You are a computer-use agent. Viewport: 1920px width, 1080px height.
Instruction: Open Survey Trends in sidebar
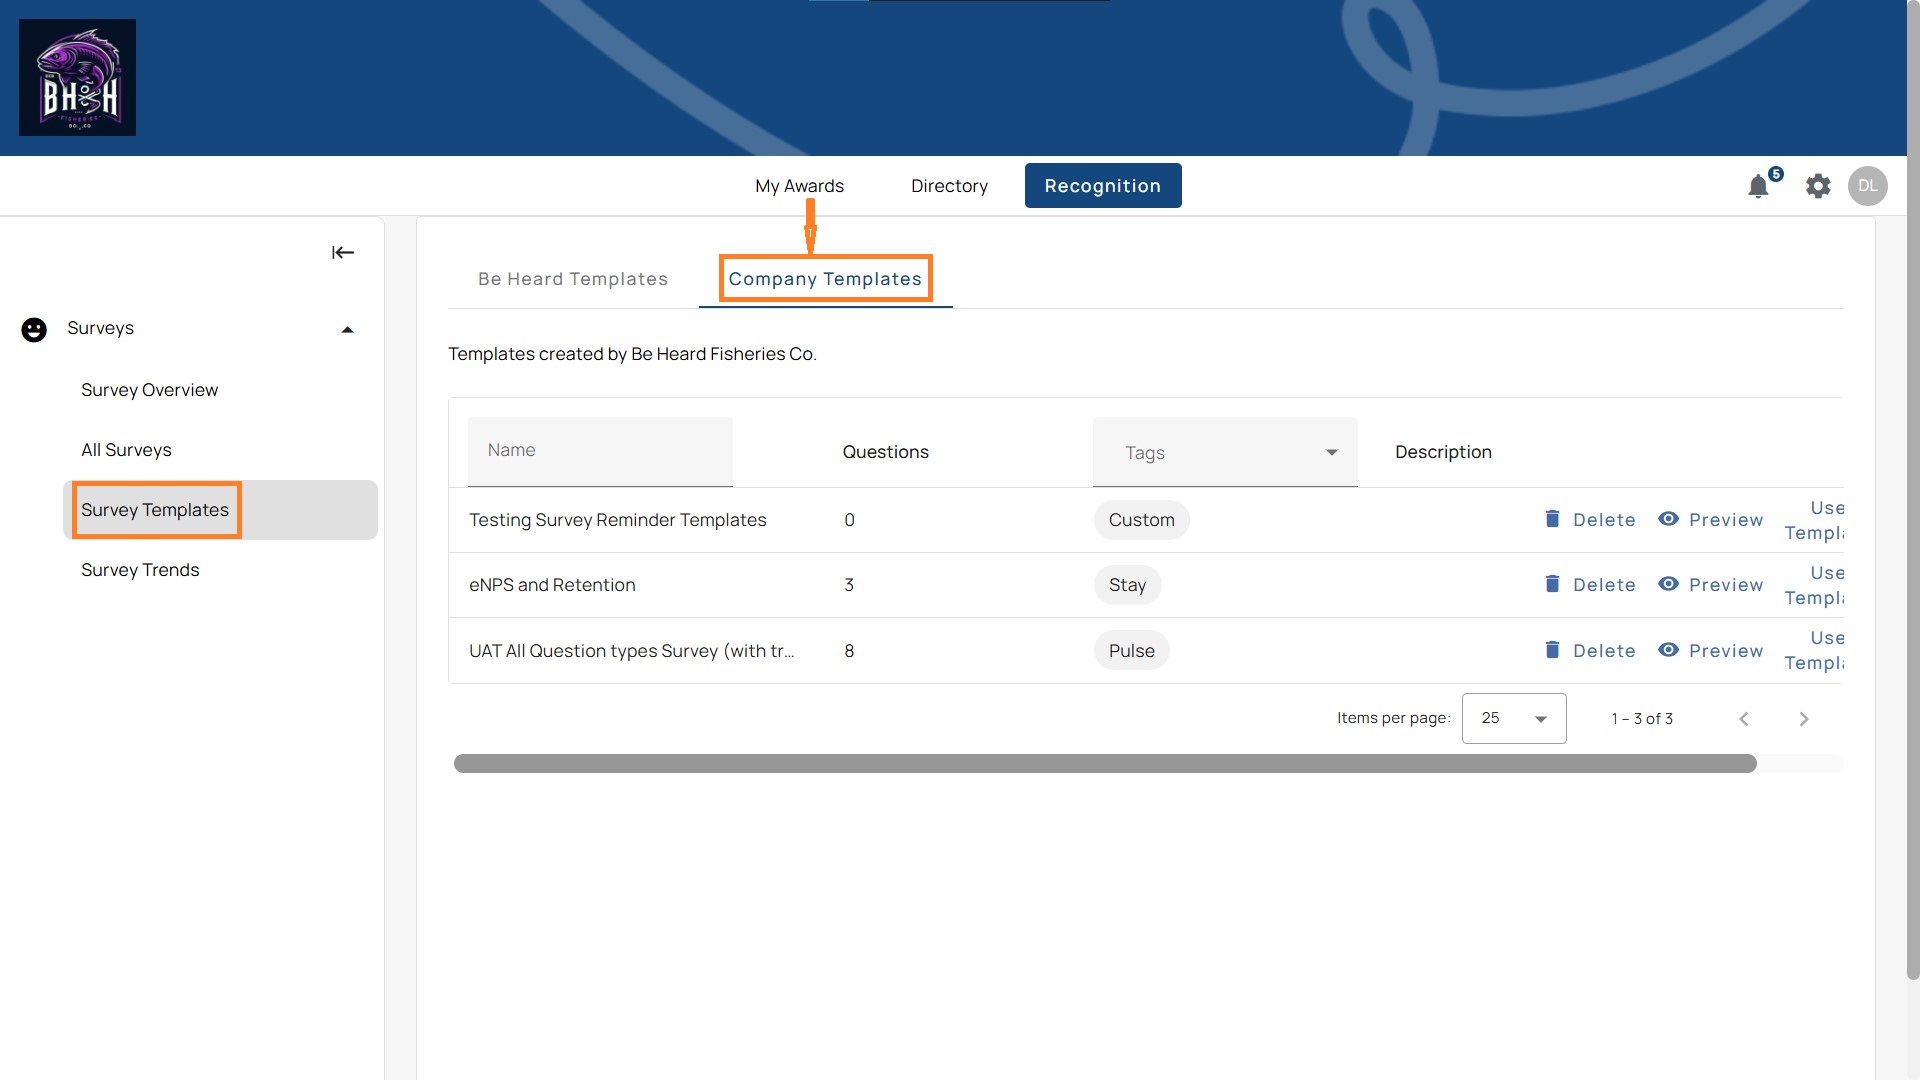pos(140,570)
